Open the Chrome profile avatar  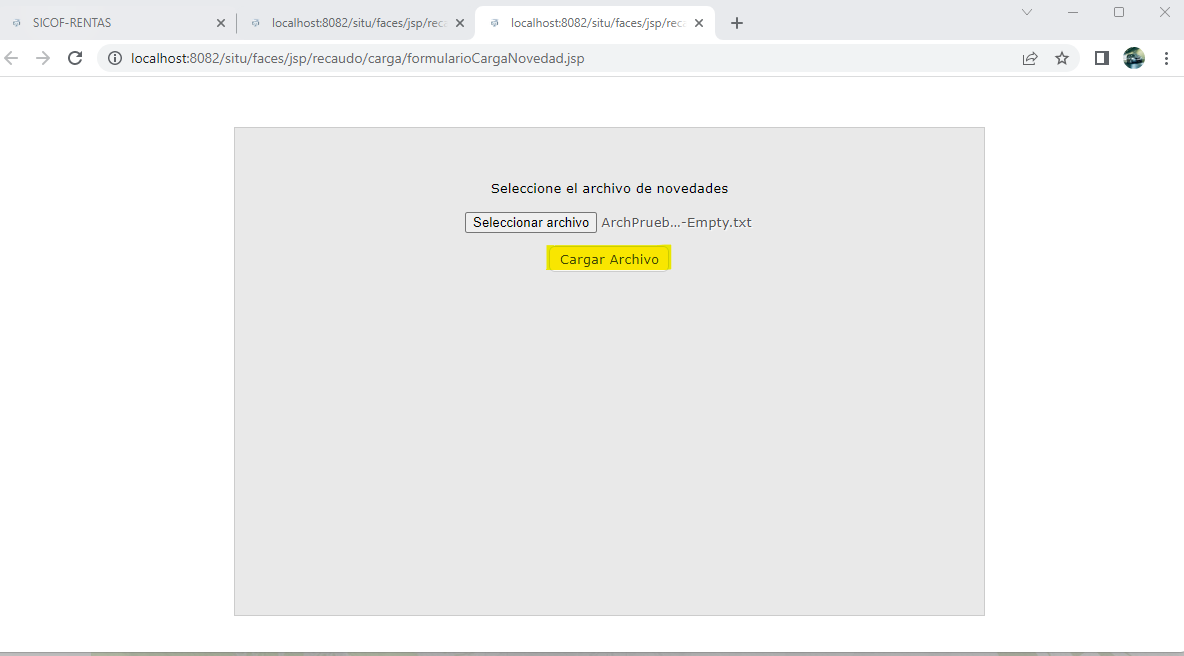point(1134,58)
